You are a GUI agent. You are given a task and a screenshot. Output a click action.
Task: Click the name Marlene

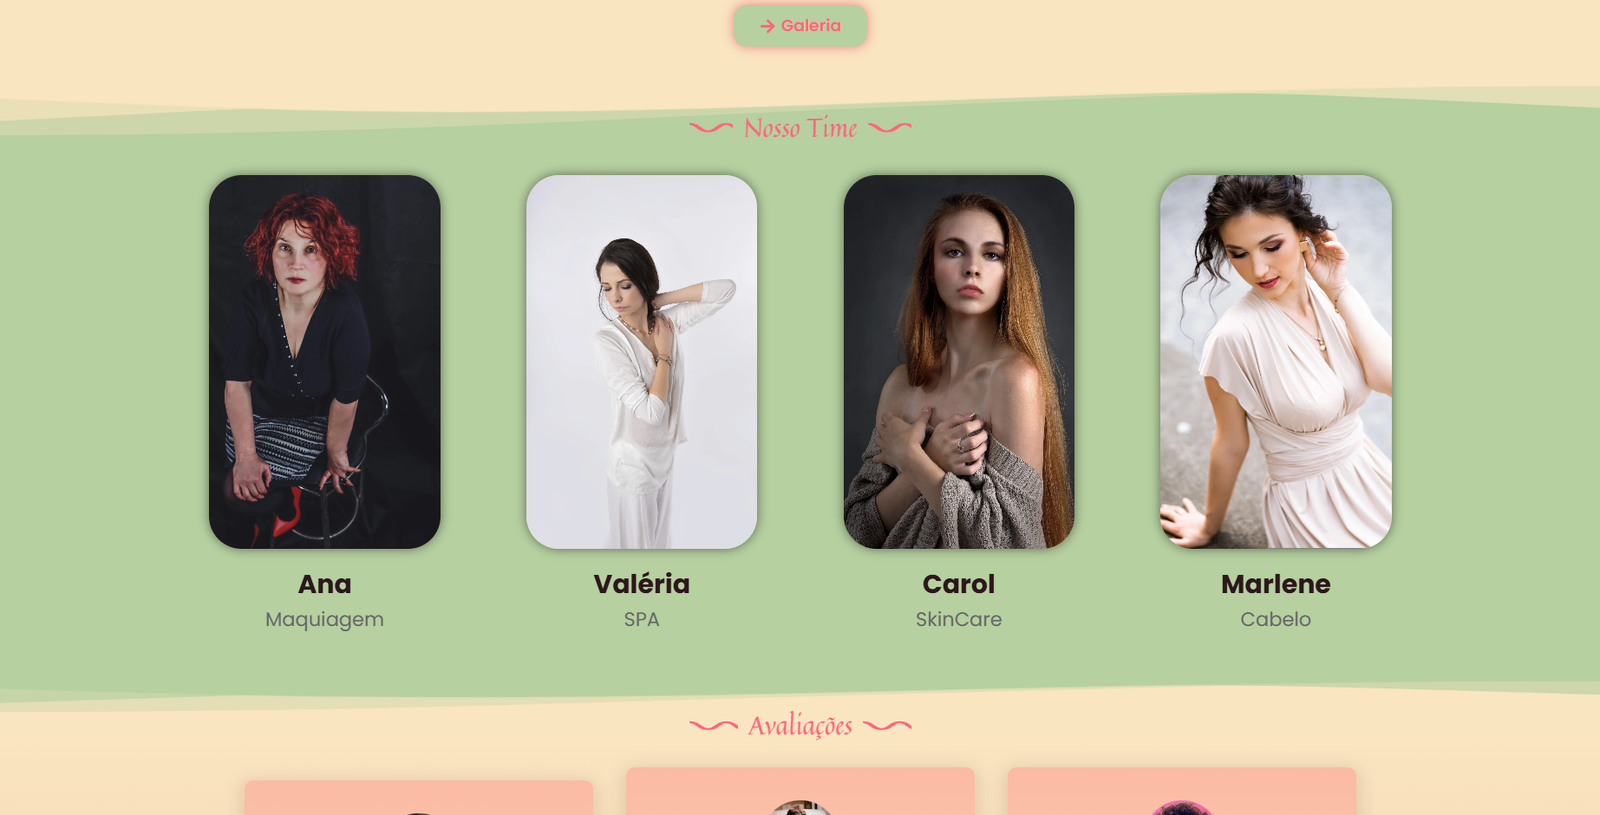(1276, 584)
